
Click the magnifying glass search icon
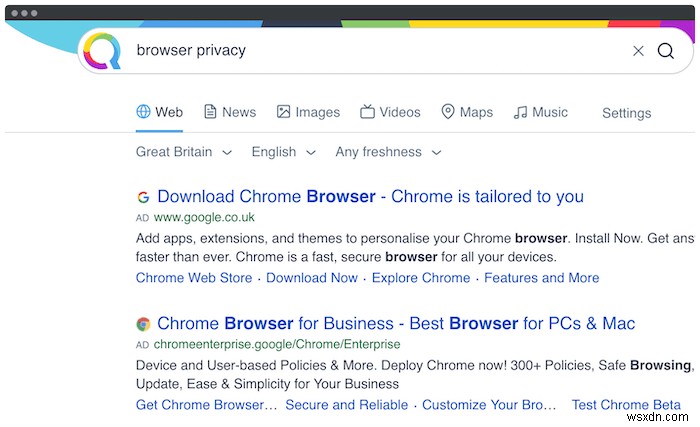pyautogui.click(x=666, y=51)
